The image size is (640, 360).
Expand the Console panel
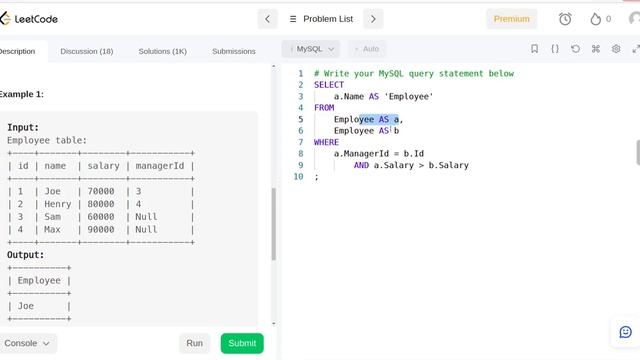27,343
